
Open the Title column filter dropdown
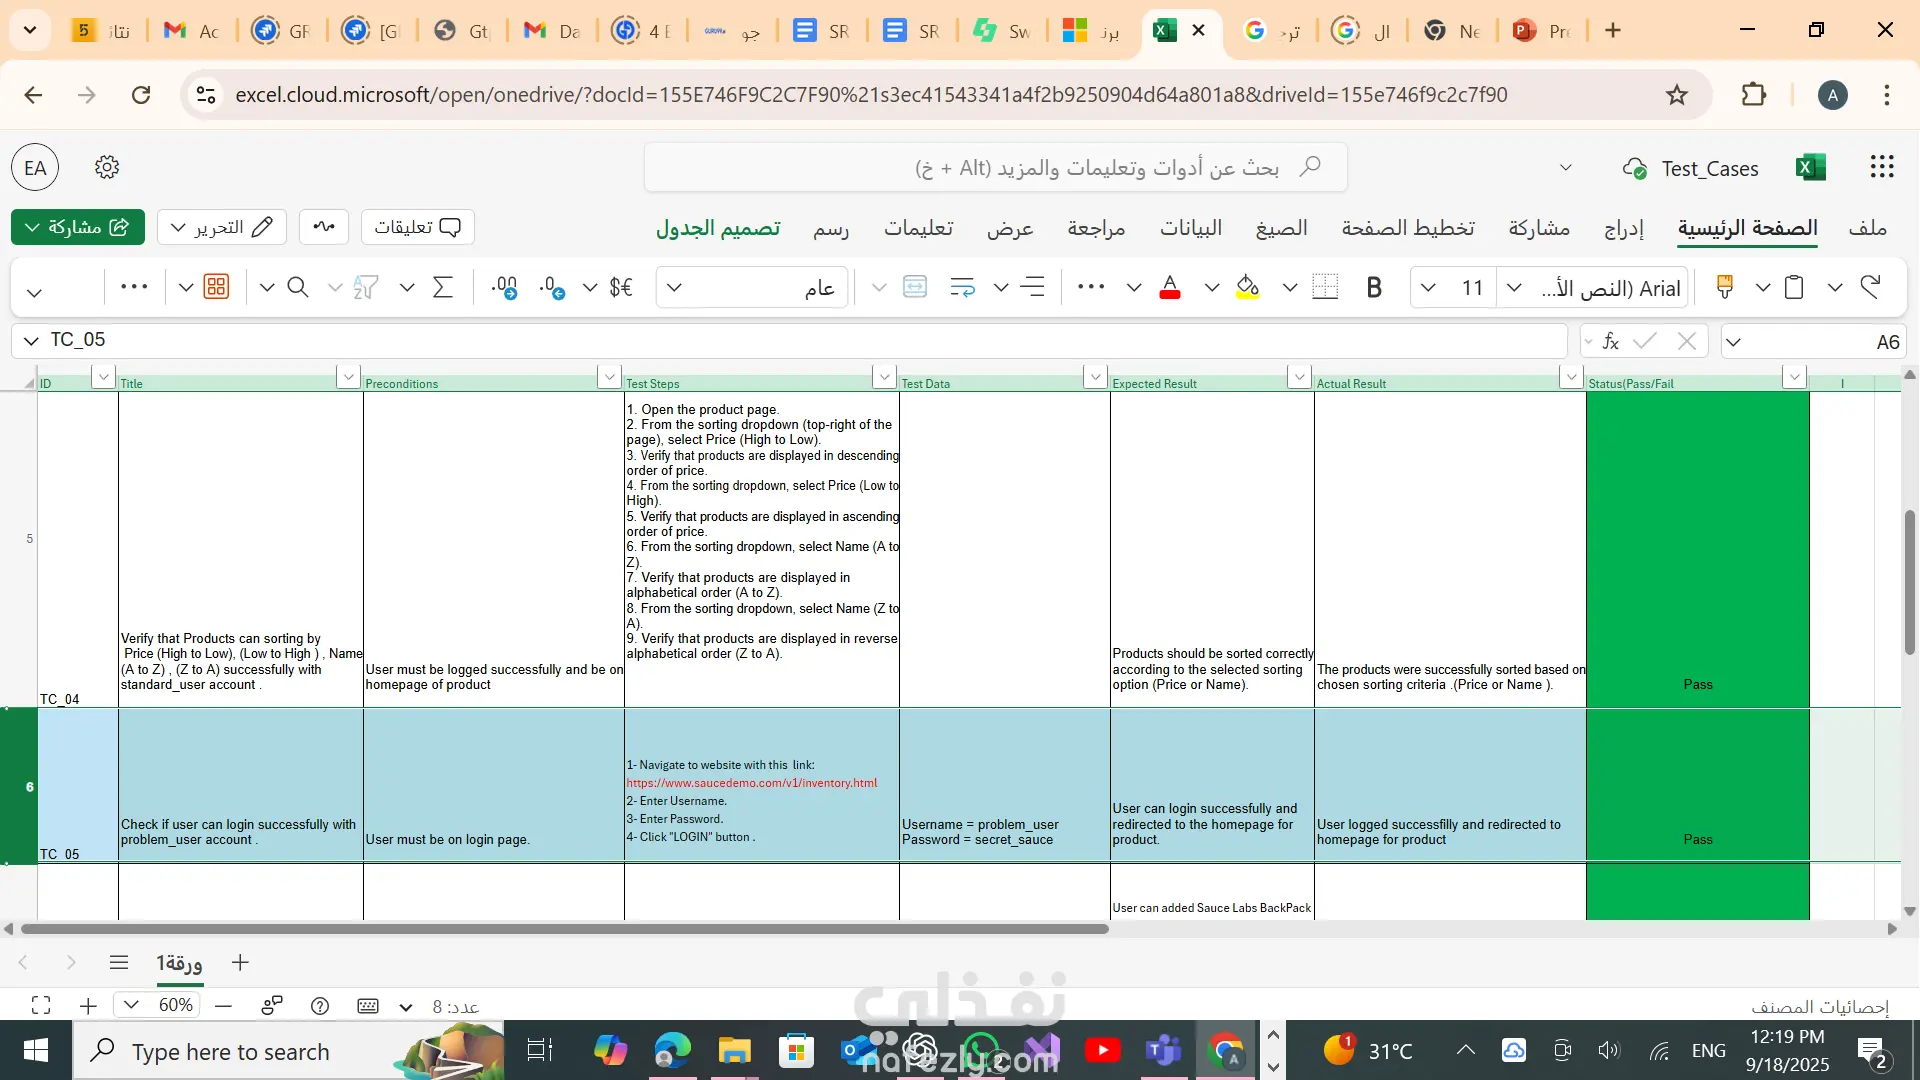348,377
